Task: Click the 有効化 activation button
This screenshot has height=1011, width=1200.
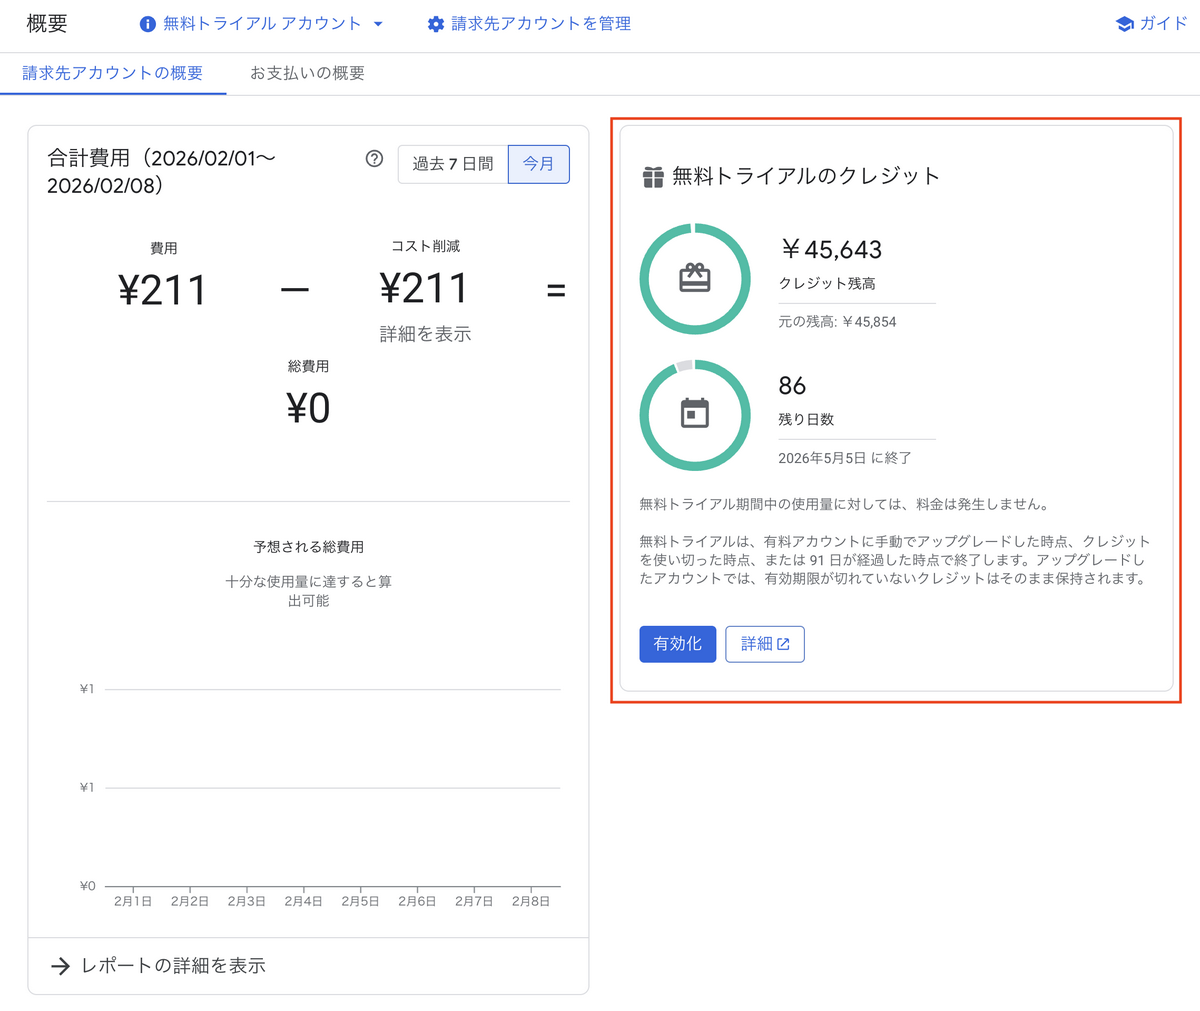Action: pyautogui.click(x=677, y=644)
